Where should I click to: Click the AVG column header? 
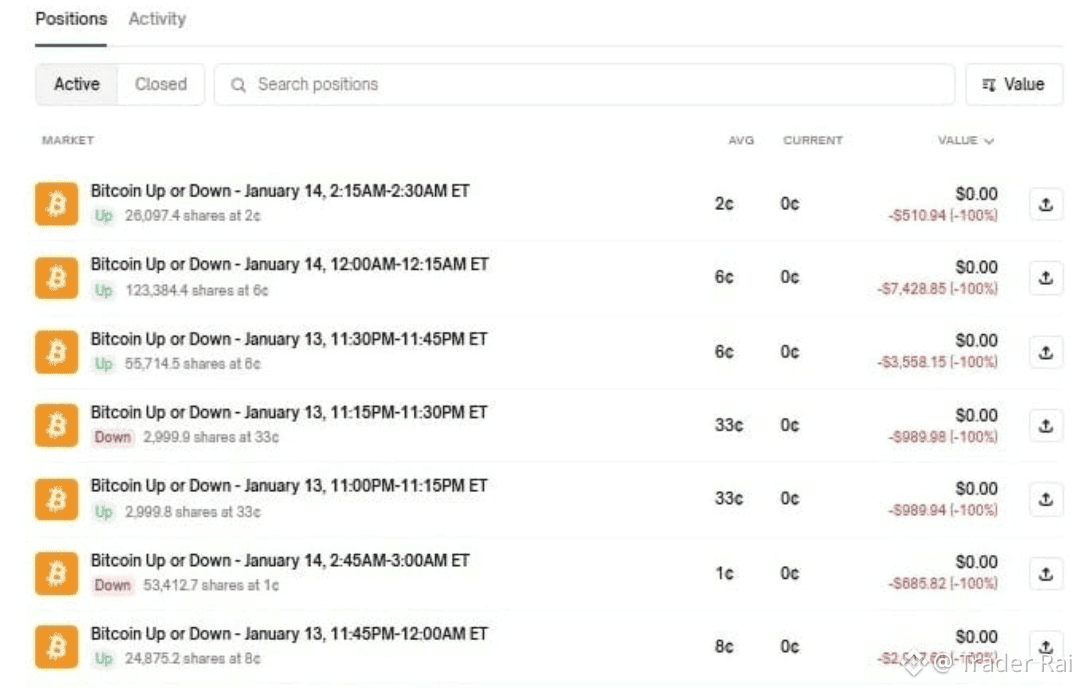click(740, 141)
